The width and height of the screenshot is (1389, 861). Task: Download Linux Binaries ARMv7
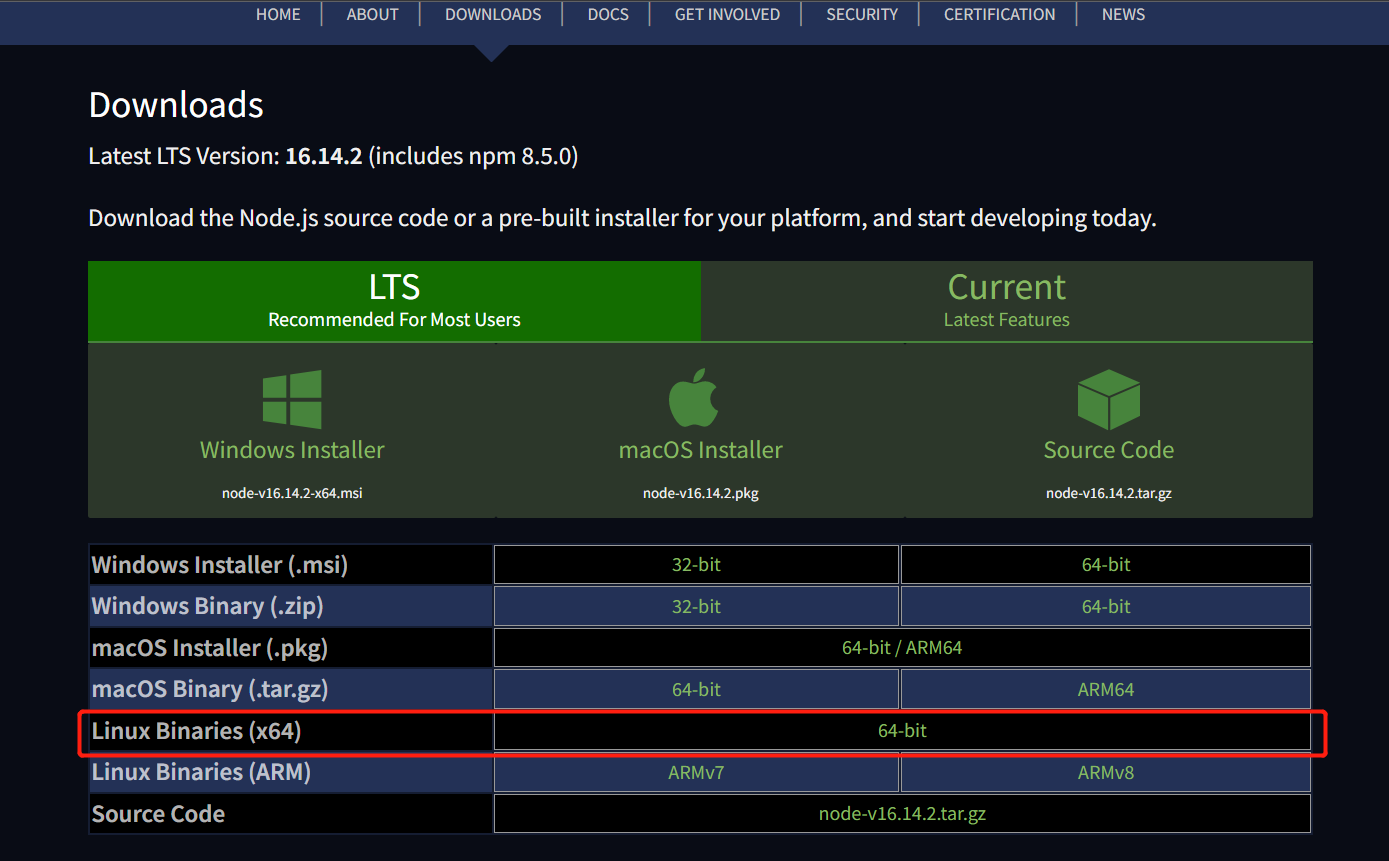[696, 772]
